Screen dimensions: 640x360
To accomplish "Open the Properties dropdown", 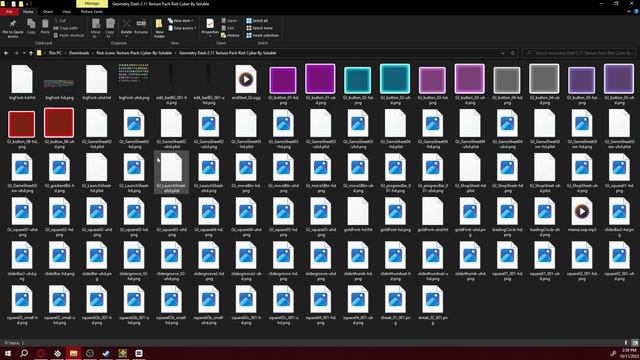I will click(210, 36).
